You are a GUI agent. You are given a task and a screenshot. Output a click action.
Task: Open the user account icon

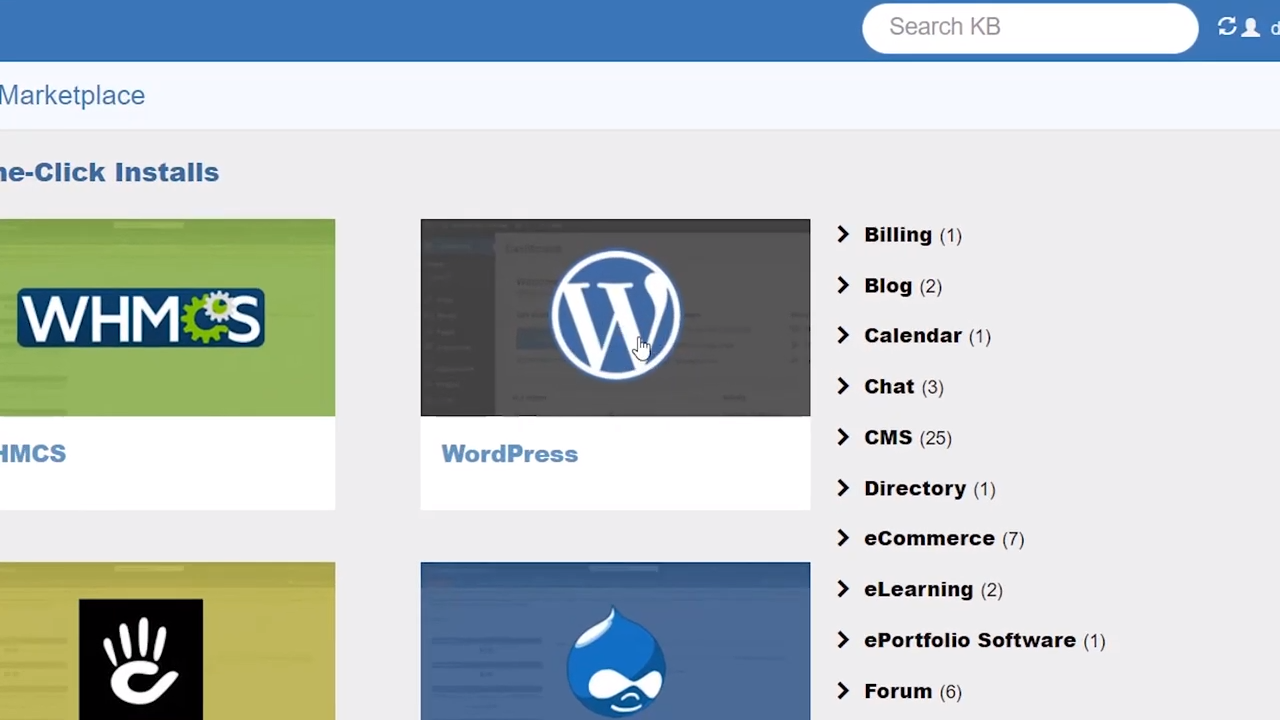1250,27
